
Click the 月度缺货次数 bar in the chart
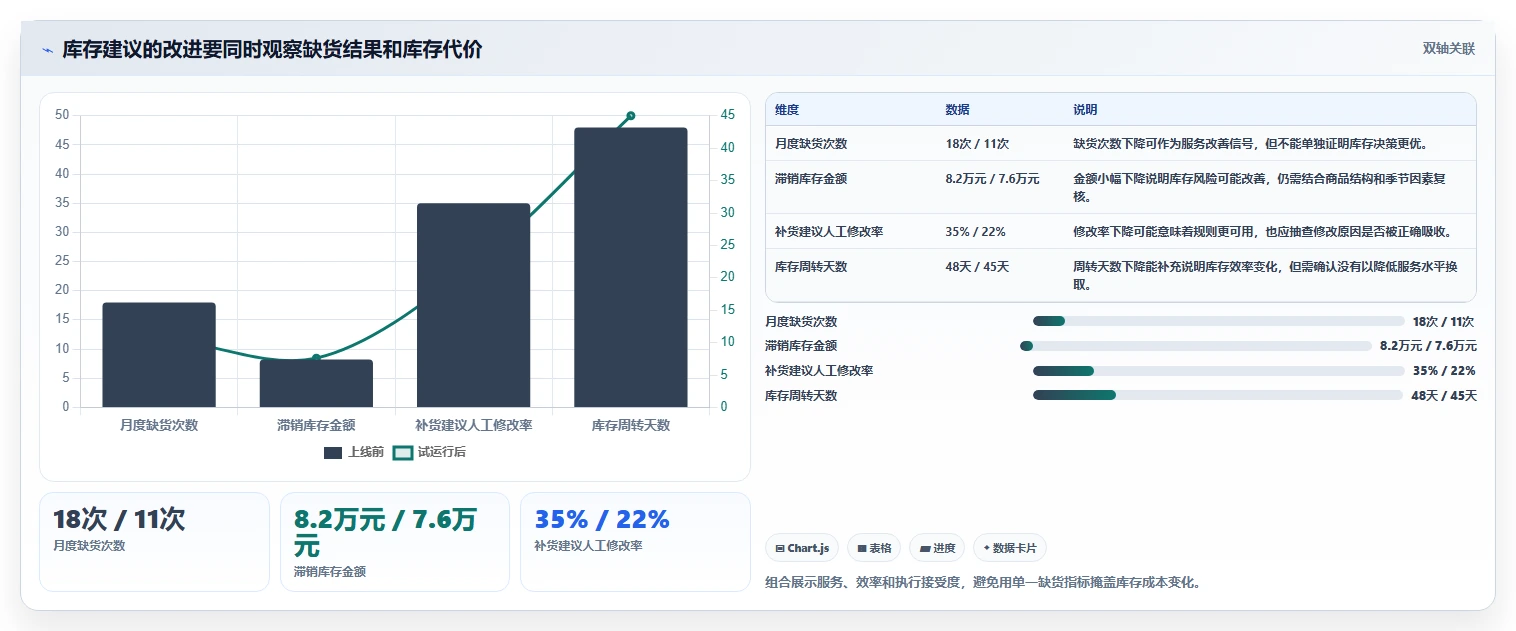click(x=159, y=355)
